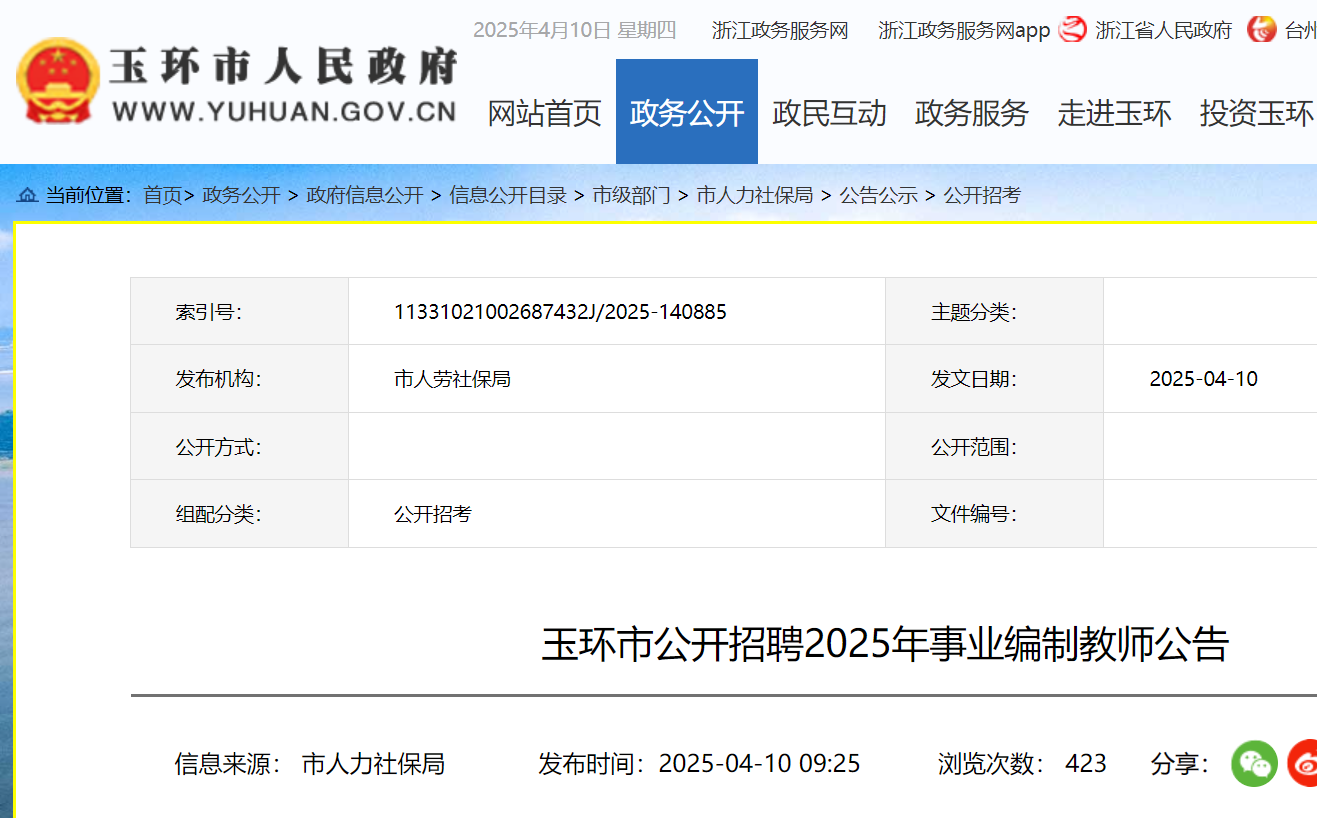Viewport: 1317px width, 818px height.
Task: Open 走进玉环 navigation tab
Action: [x=1114, y=113]
